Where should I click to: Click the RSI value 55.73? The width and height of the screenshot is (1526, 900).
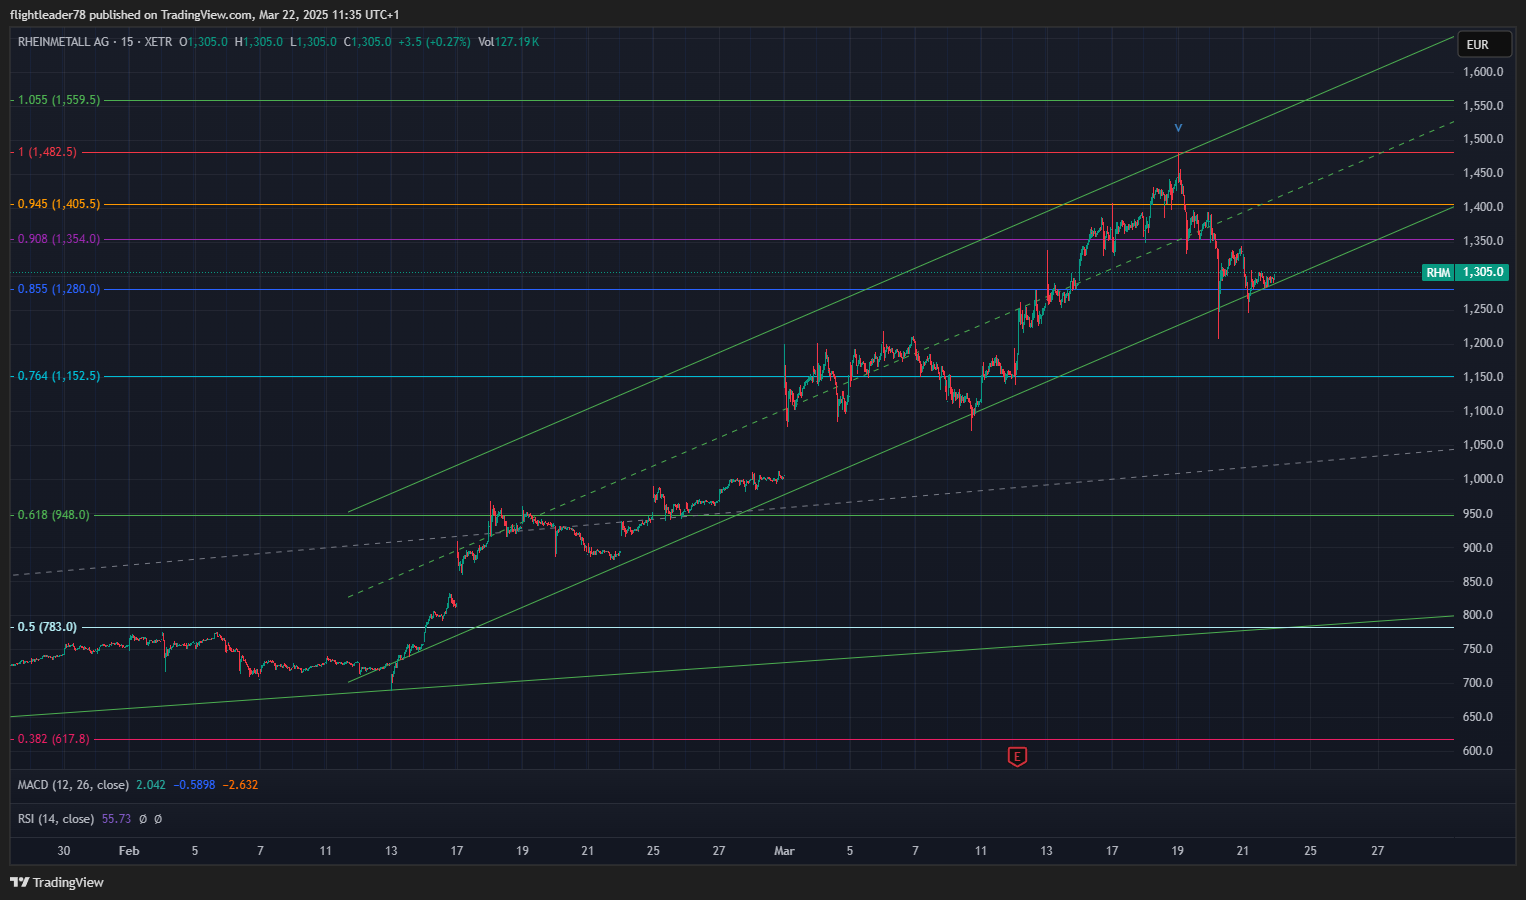tap(116, 819)
